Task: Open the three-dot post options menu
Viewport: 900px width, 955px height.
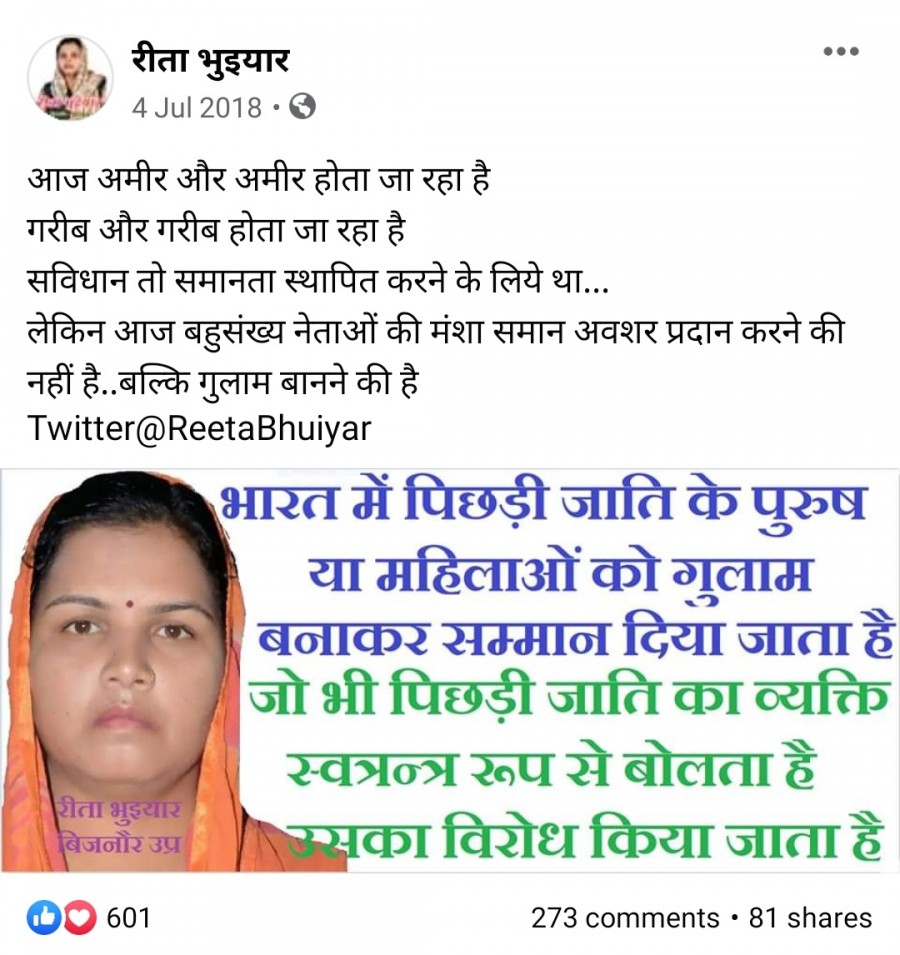Action: click(841, 52)
